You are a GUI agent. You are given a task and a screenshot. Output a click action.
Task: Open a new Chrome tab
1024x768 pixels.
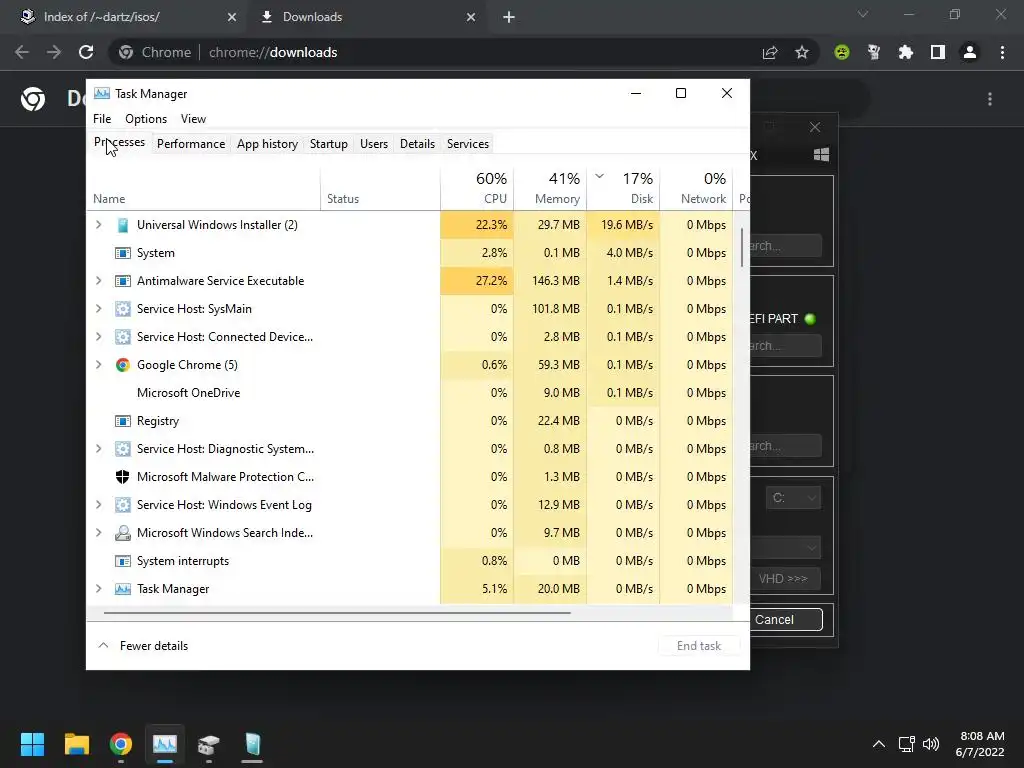tap(509, 17)
